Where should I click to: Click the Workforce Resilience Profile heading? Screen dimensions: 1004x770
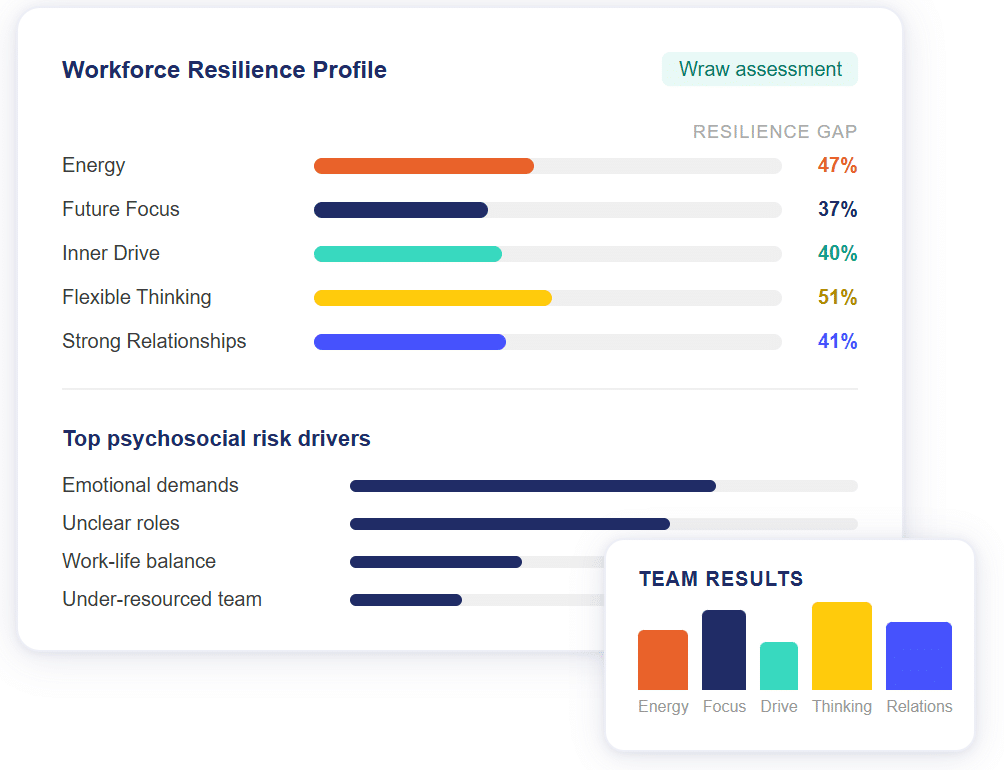[224, 70]
